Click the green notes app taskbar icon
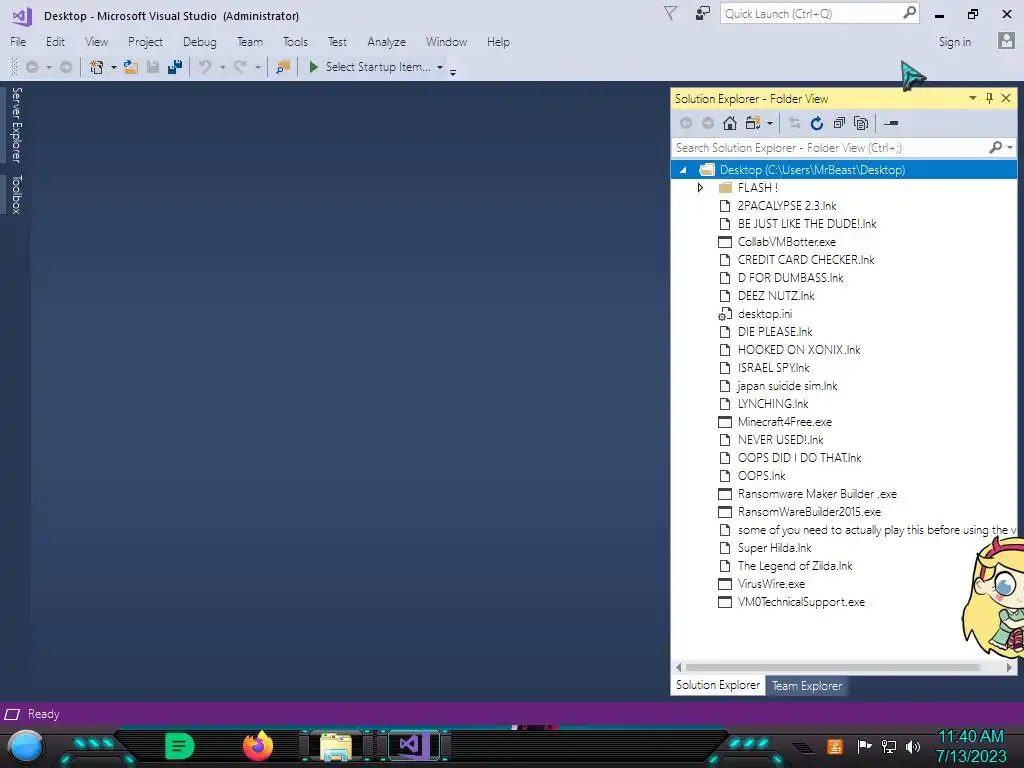This screenshot has height=768, width=1024. click(x=180, y=746)
